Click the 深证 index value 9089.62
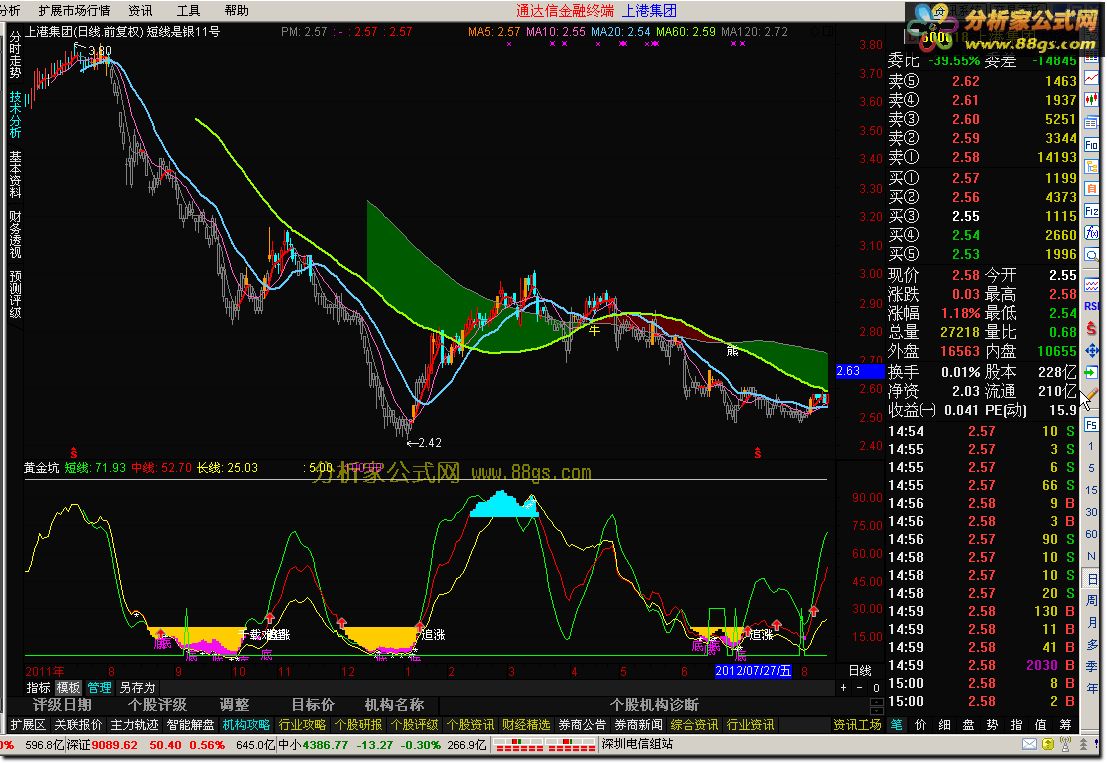This screenshot has height=763, width=1107. (114, 745)
